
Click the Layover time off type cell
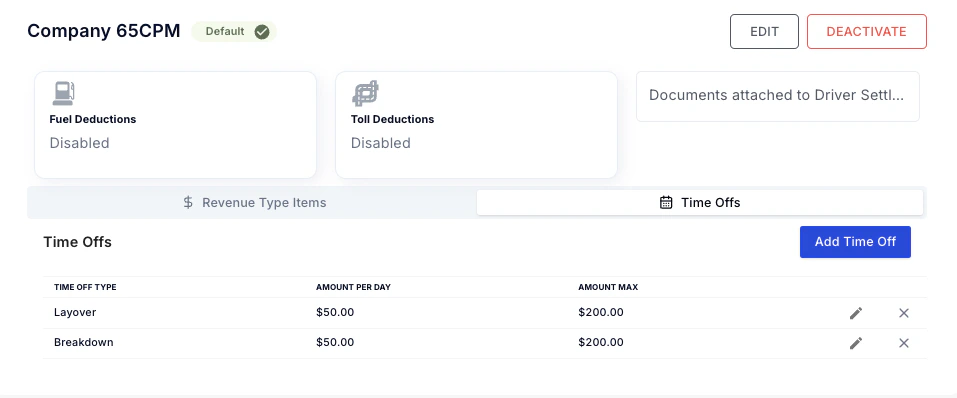(75, 313)
